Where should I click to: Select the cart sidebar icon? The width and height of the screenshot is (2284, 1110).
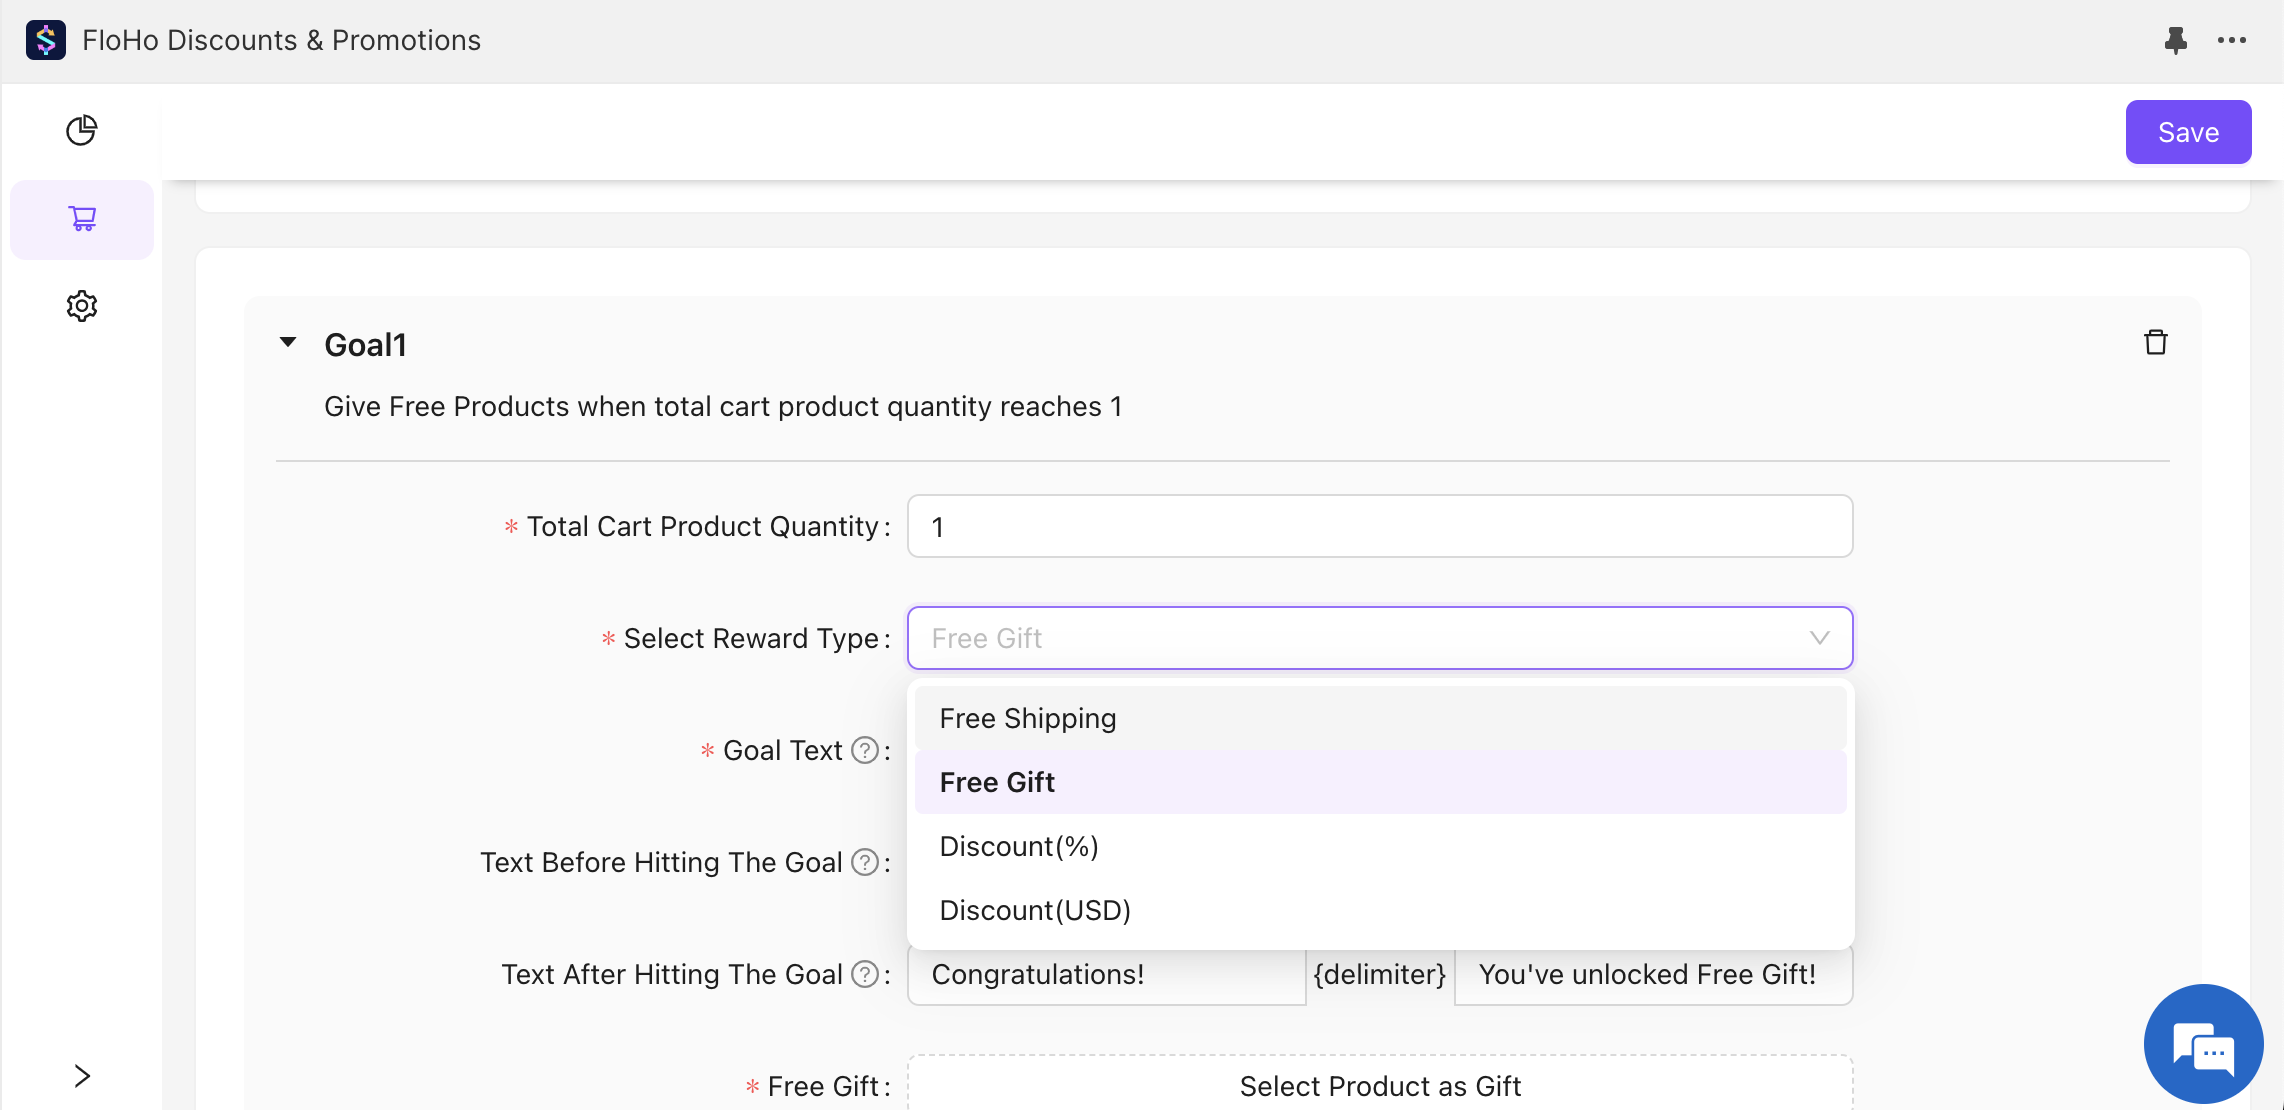(82, 219)
